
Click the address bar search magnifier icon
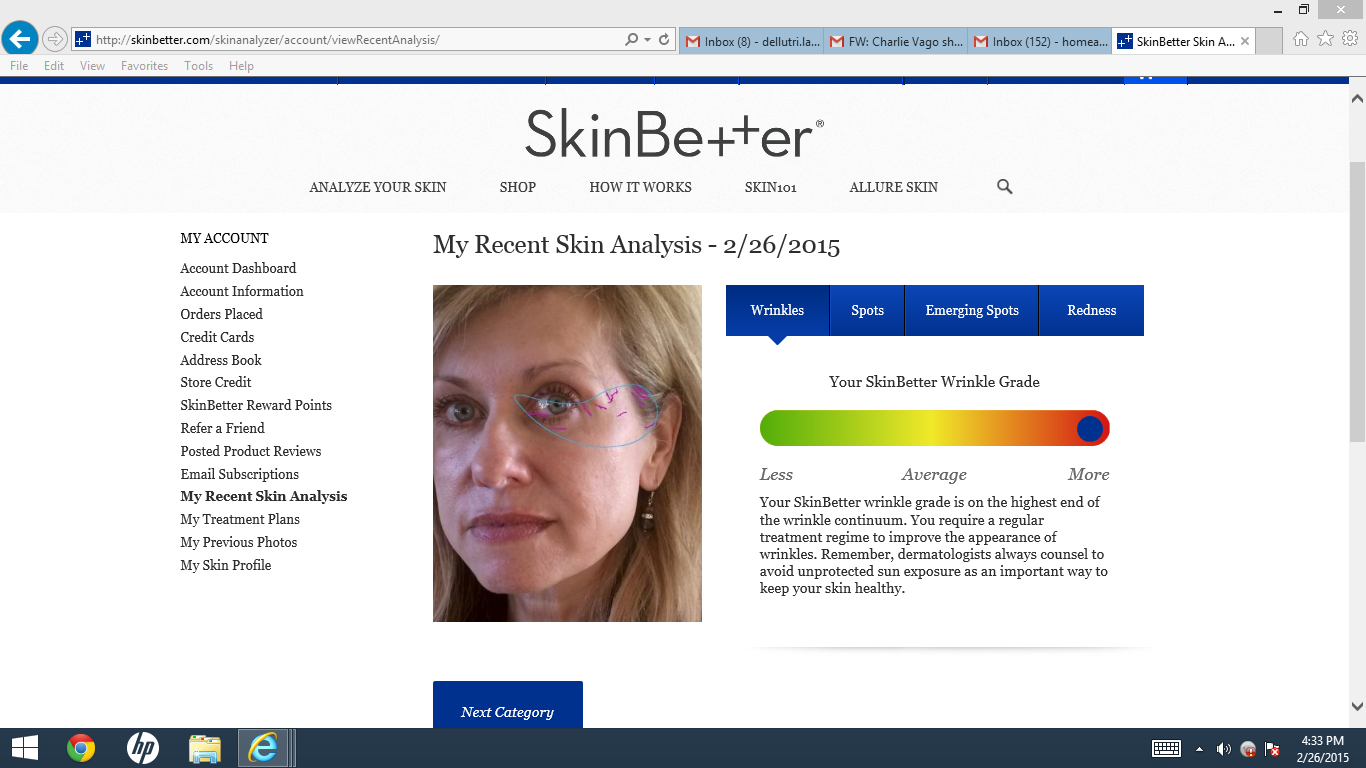631,40
